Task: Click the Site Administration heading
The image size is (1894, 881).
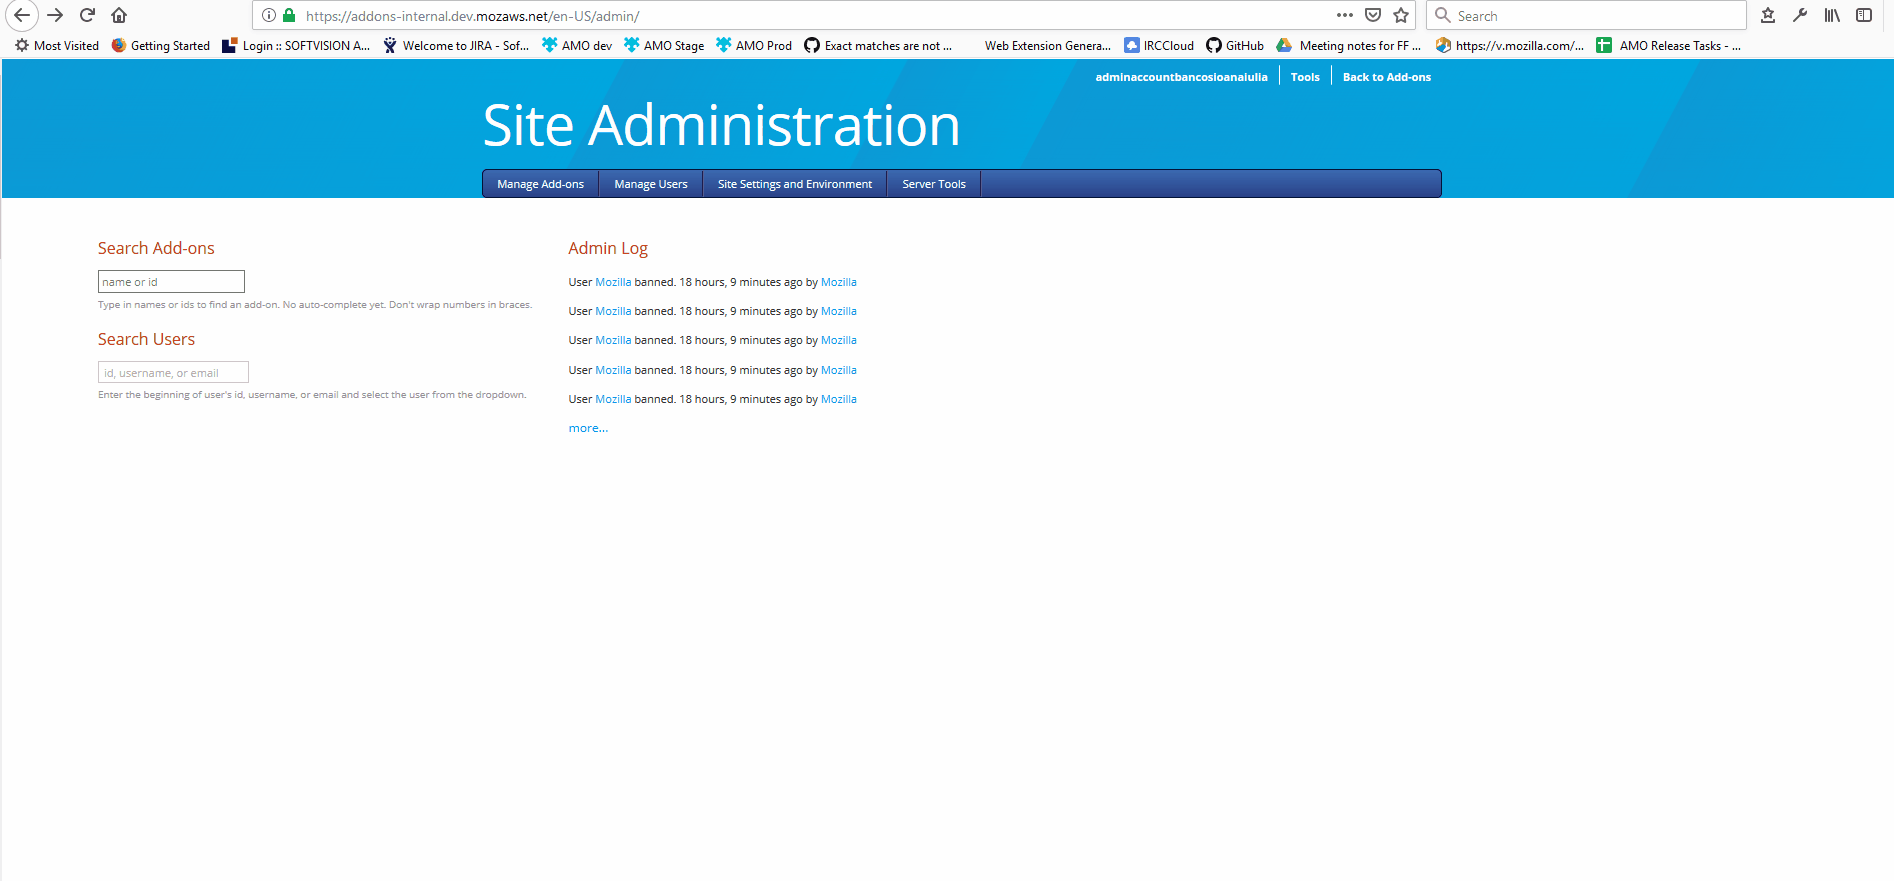Action: (x=721, y=126)
